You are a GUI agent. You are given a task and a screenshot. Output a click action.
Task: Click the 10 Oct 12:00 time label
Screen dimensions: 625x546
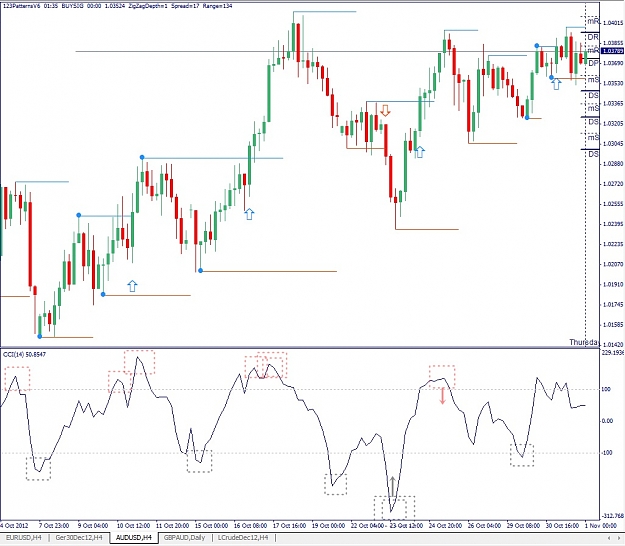click(133, 526)
